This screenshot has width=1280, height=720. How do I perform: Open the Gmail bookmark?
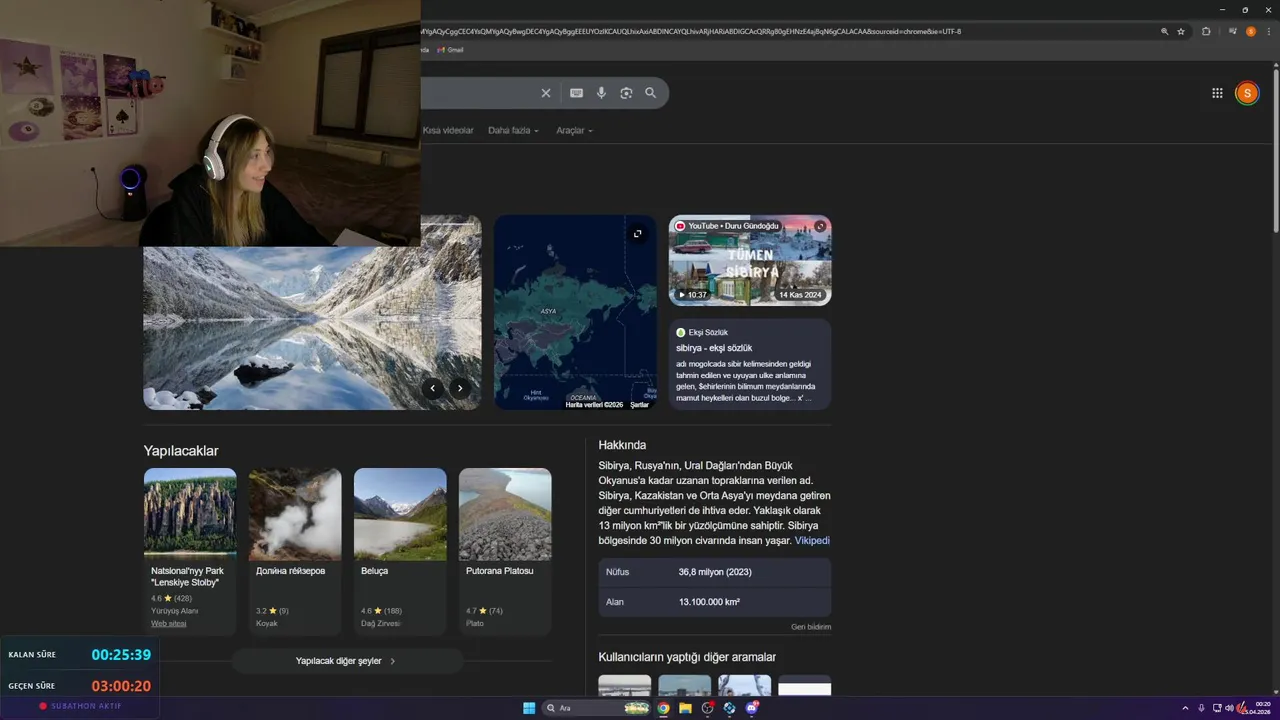coord(450,50)
